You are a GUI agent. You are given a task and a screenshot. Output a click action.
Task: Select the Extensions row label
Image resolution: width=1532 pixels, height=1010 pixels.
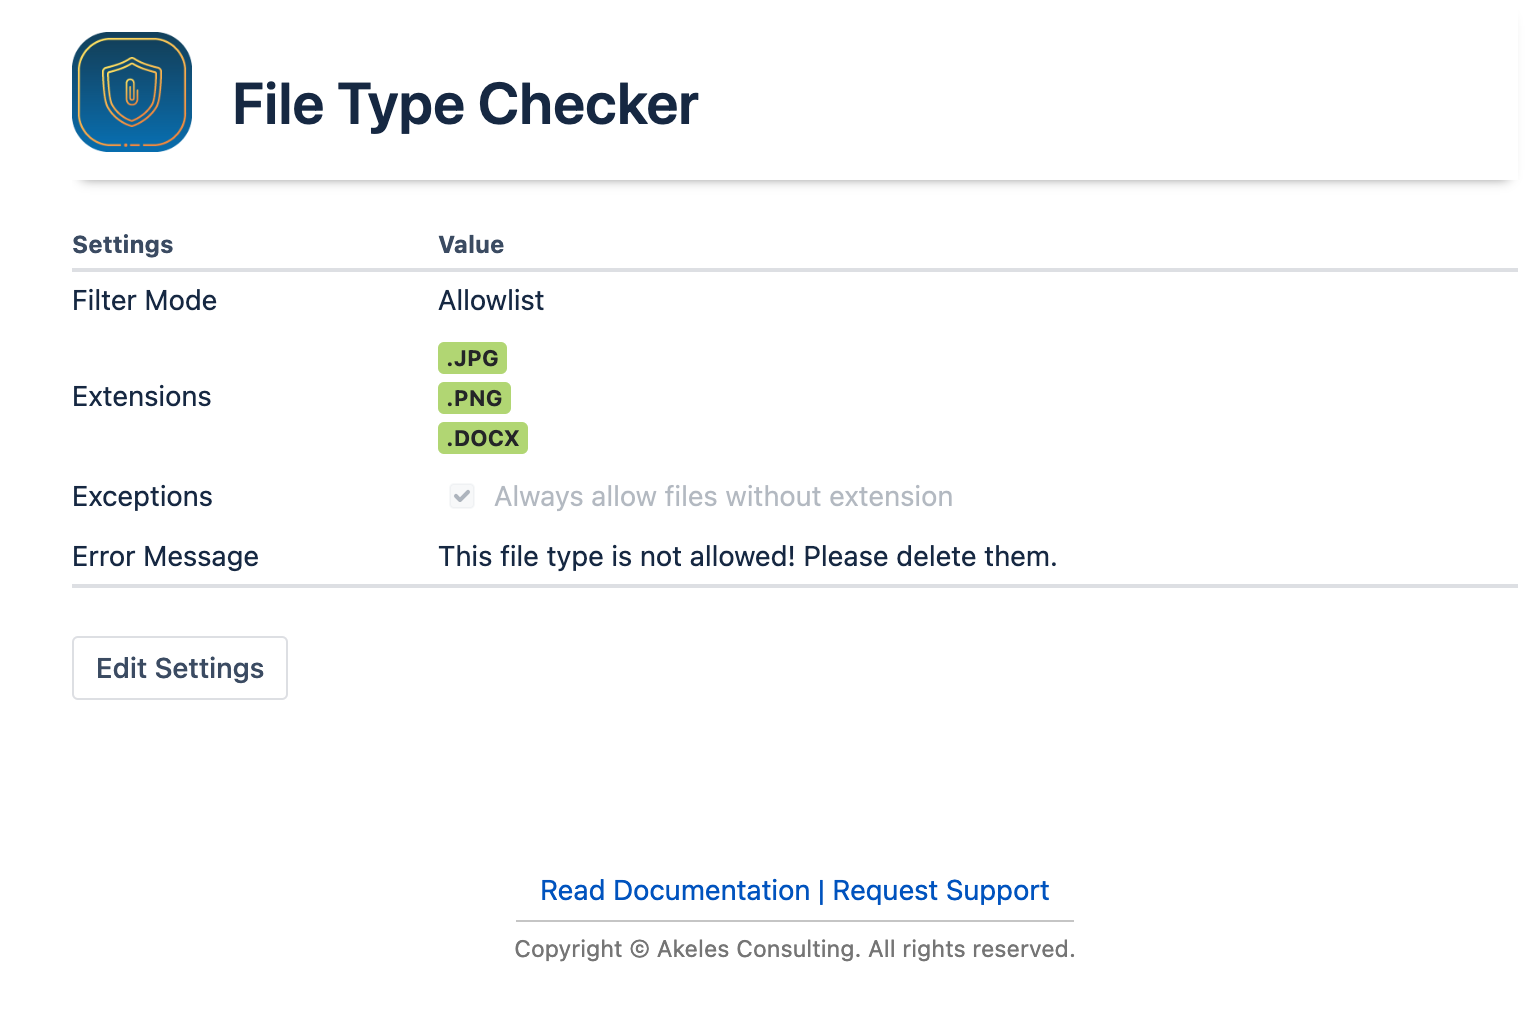point(141,396)
